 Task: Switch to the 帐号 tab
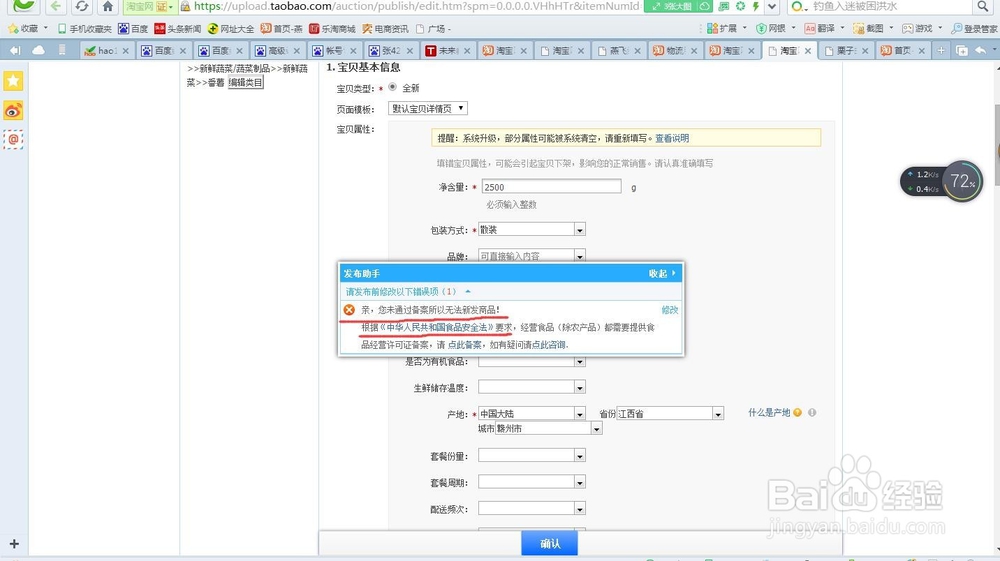click(x=334, y=50)
